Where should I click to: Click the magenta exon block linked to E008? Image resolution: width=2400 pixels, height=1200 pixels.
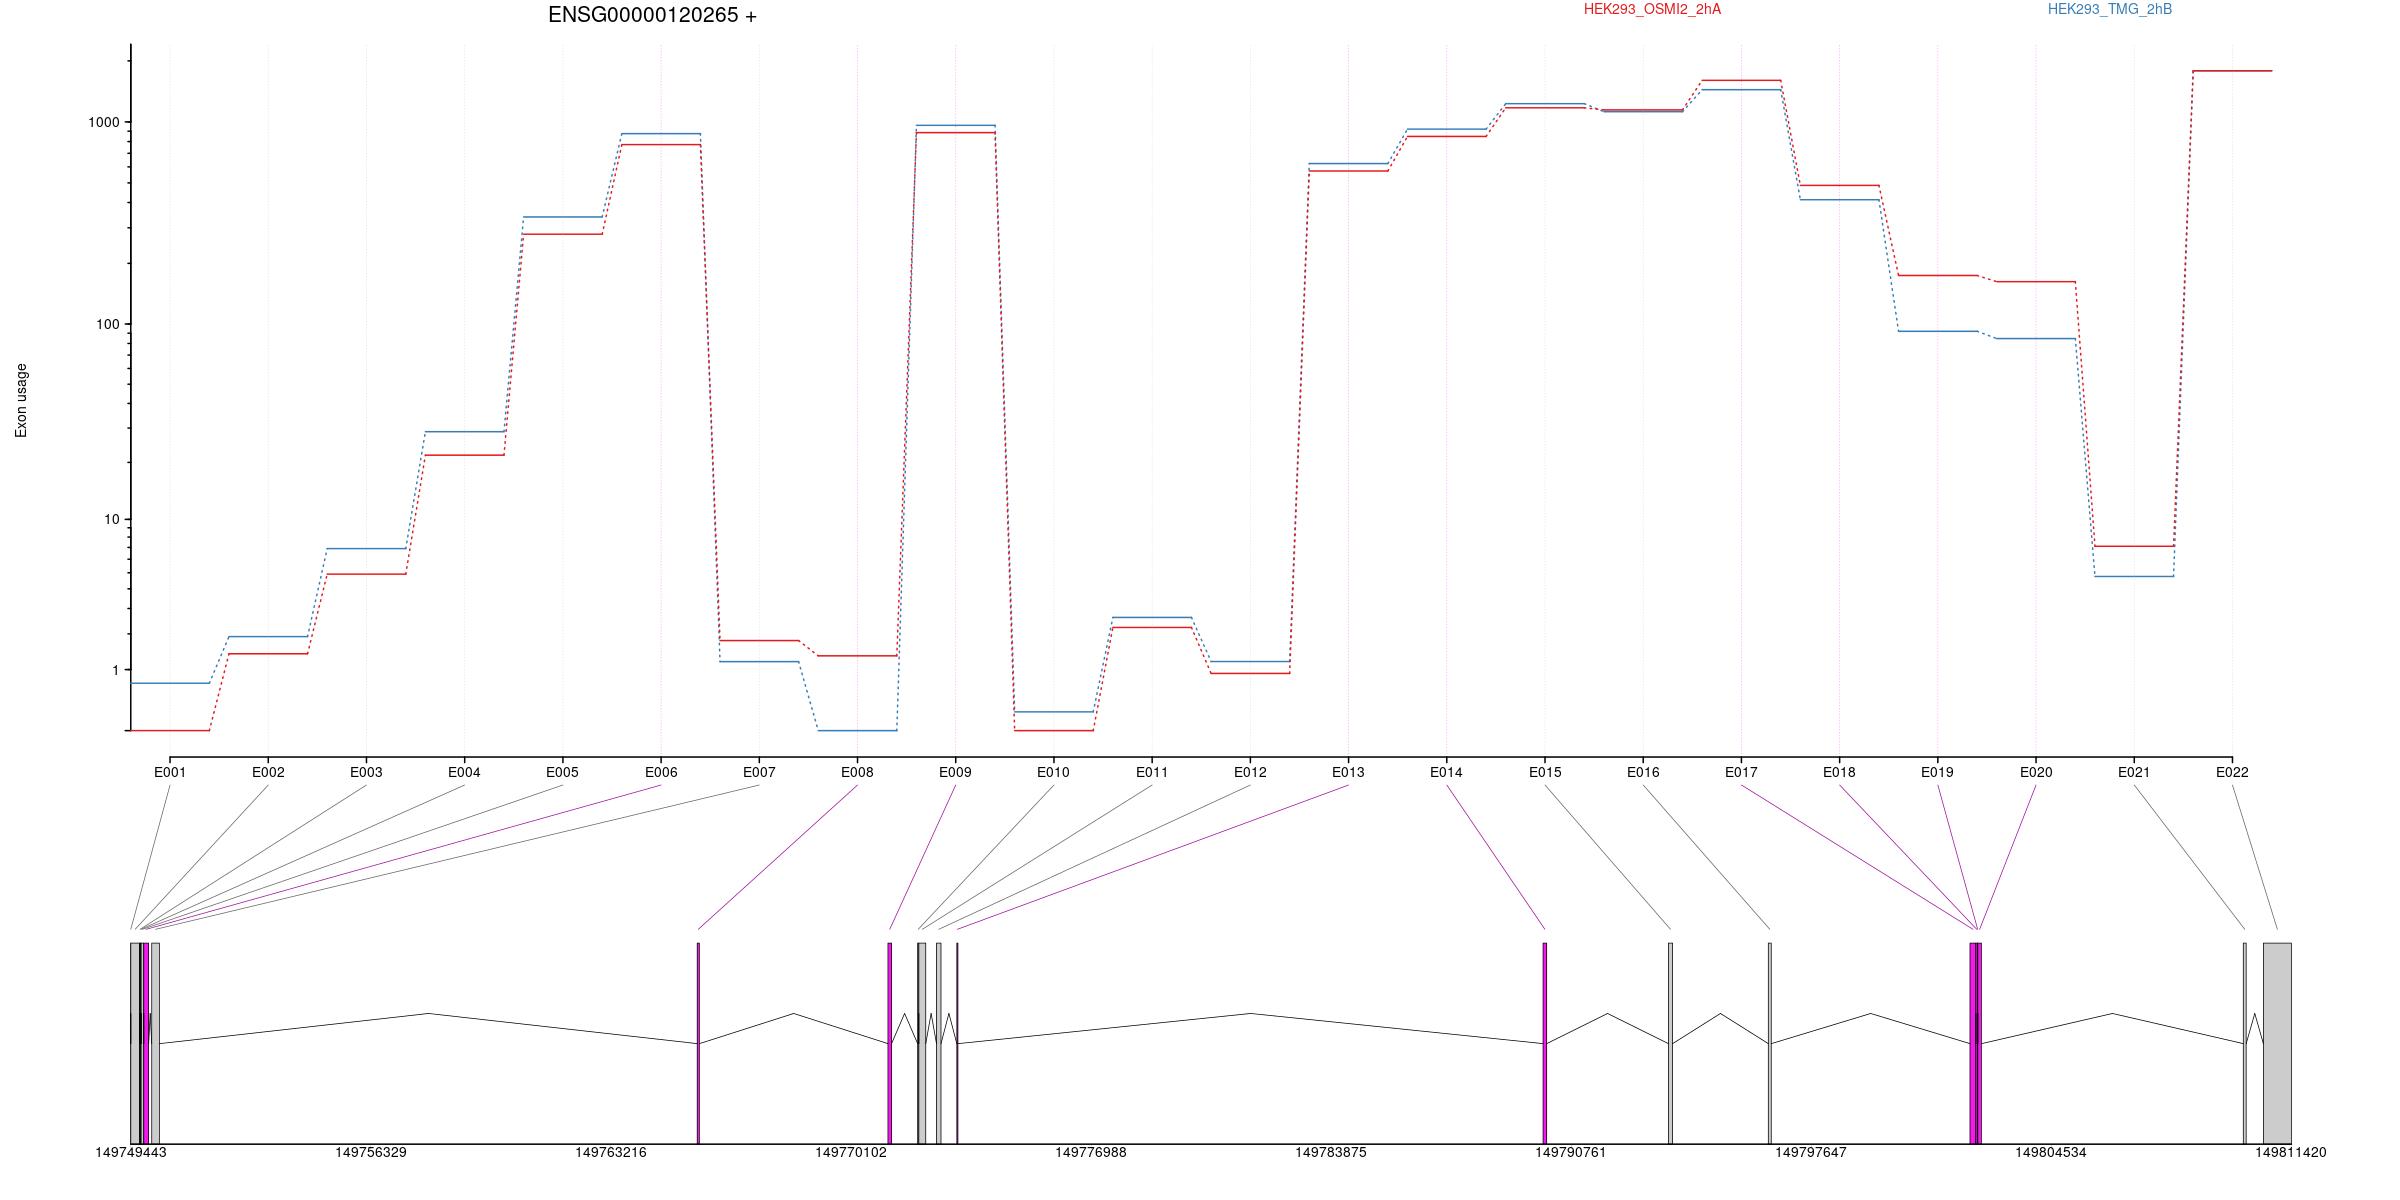(x=699, y=1043)
